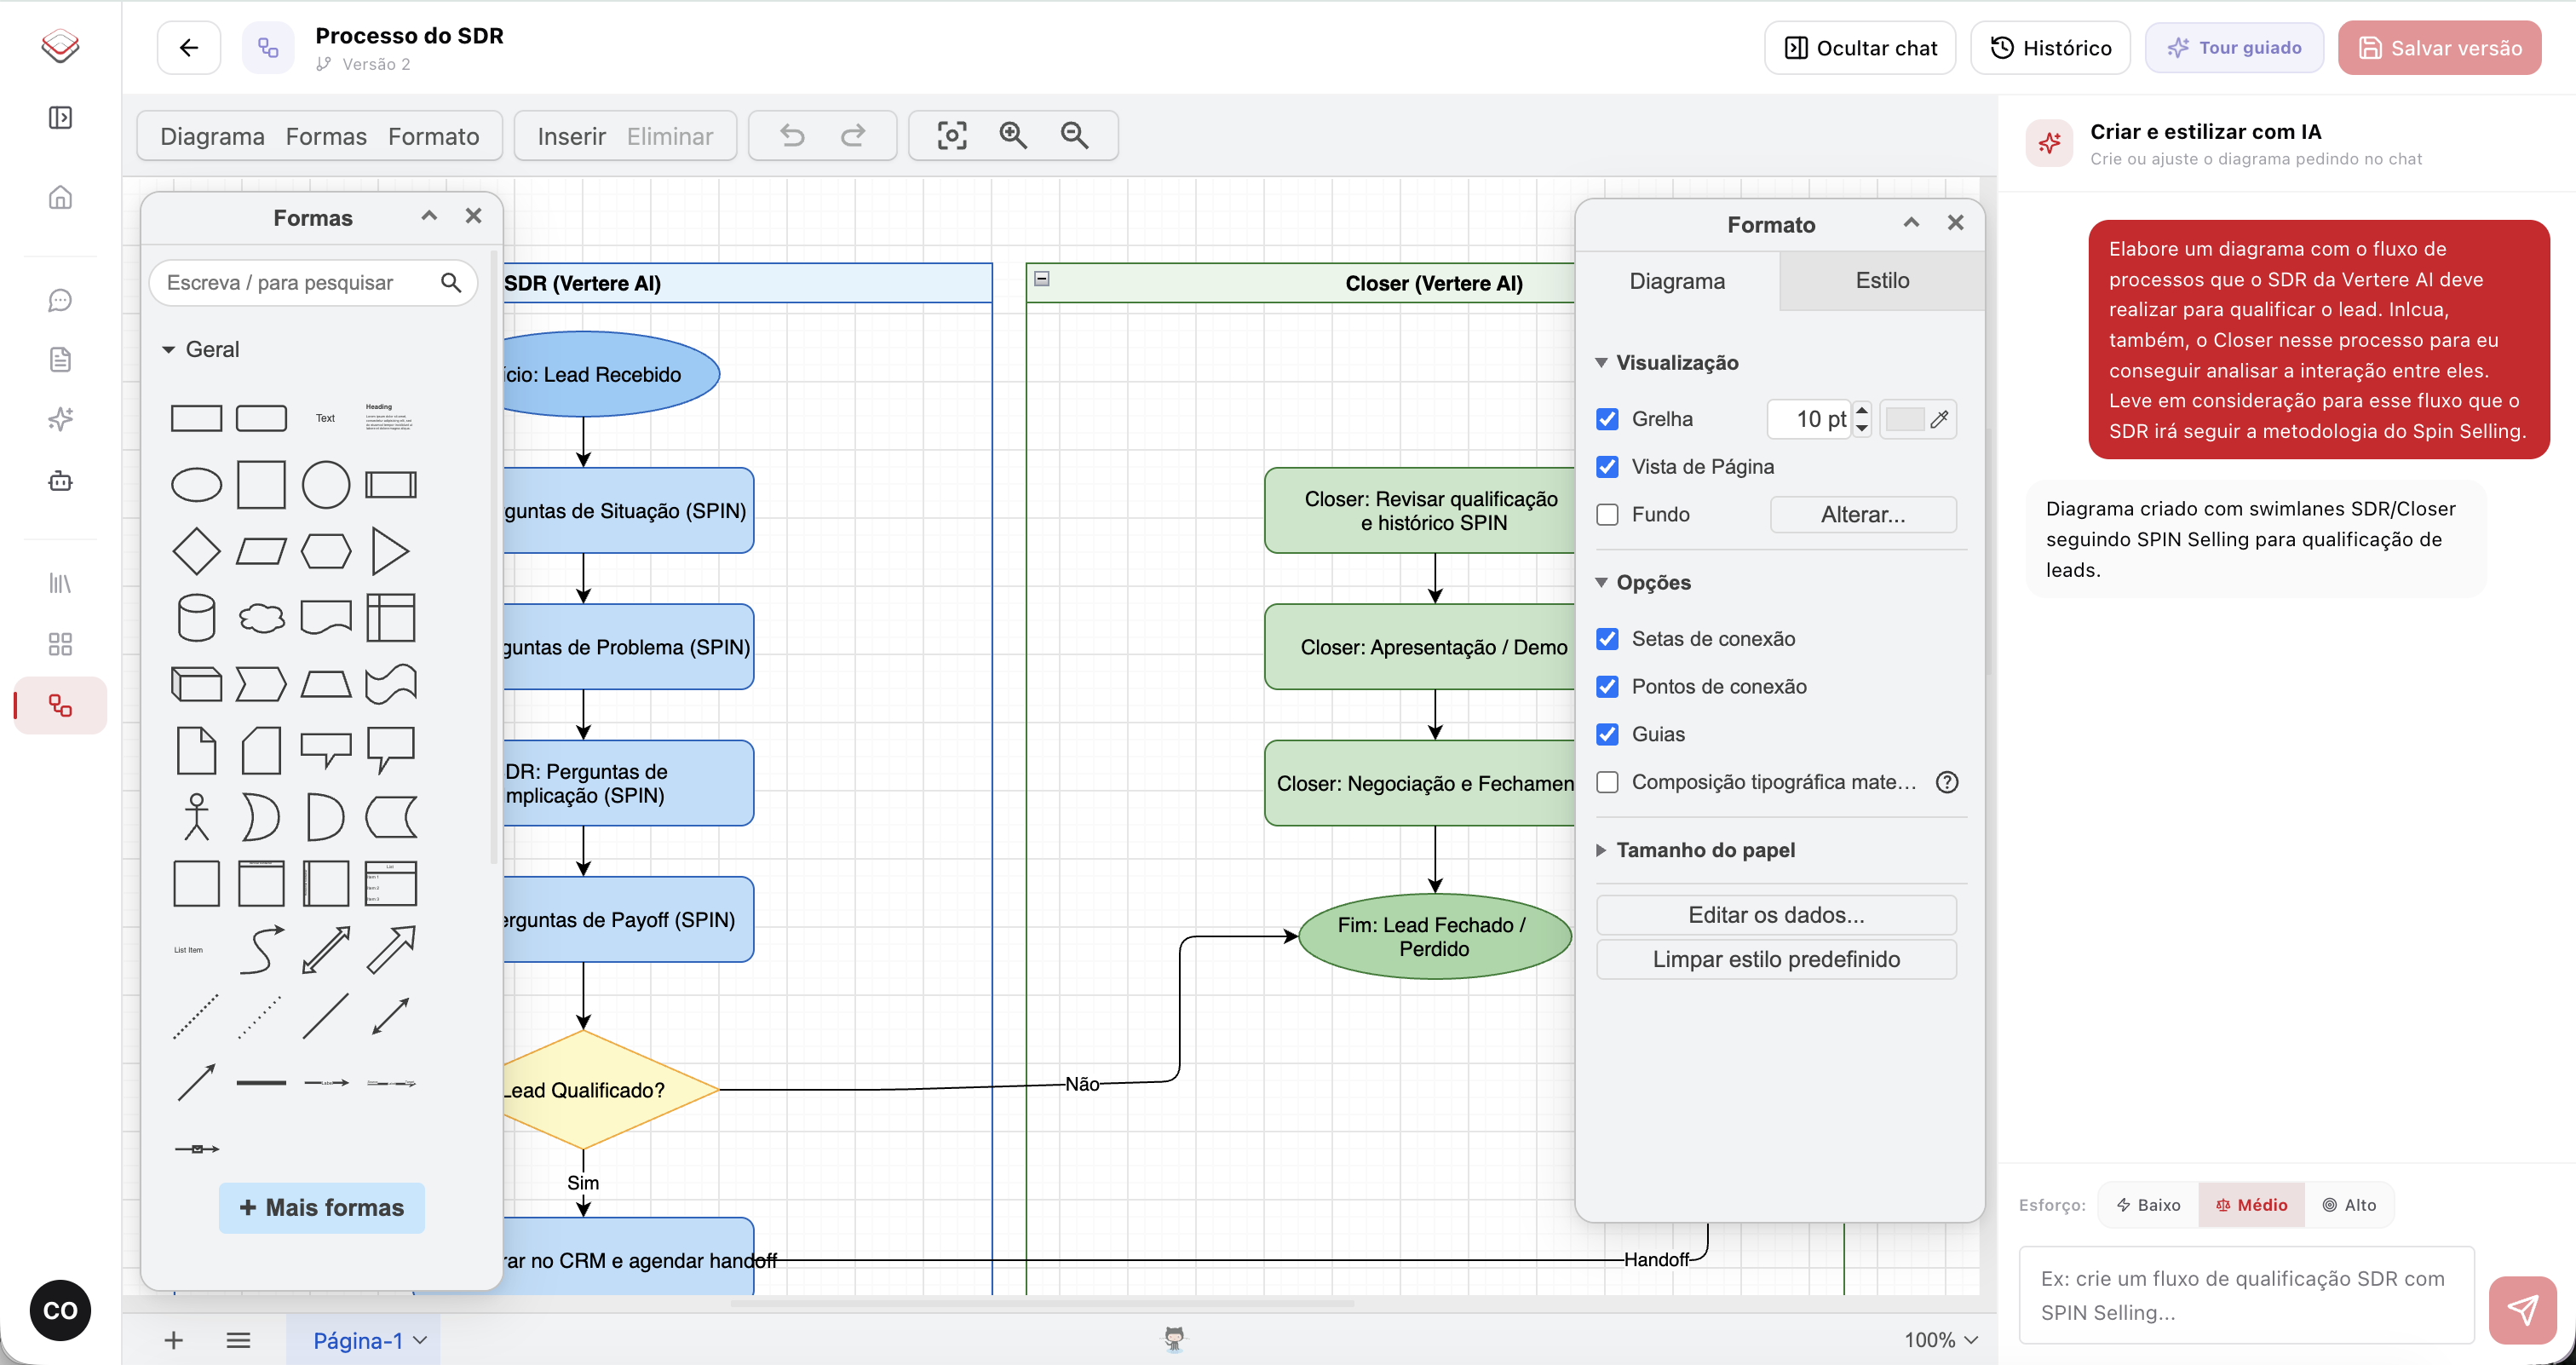
Task: Open the robot sidebar icon
Action: [x=60, y=481]
